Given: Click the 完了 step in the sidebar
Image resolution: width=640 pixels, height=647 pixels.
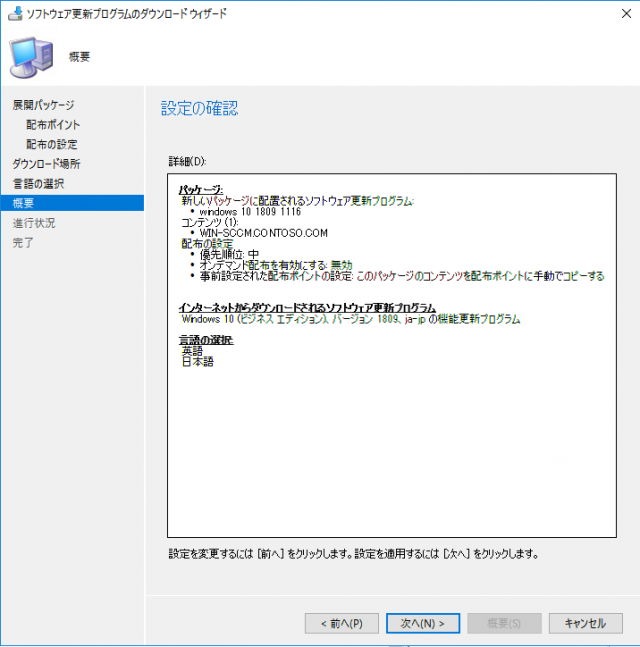Looking at the screenshot, I should point(23,242).
